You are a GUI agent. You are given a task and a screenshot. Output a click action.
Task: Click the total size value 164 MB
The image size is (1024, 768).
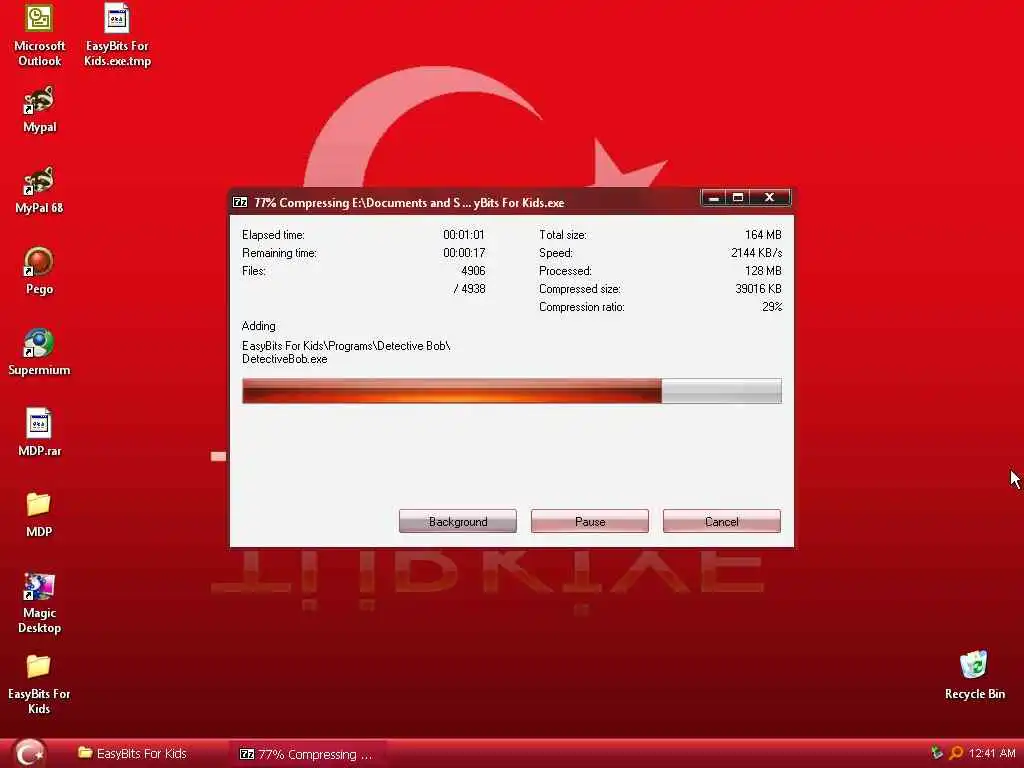pos(763,235)
